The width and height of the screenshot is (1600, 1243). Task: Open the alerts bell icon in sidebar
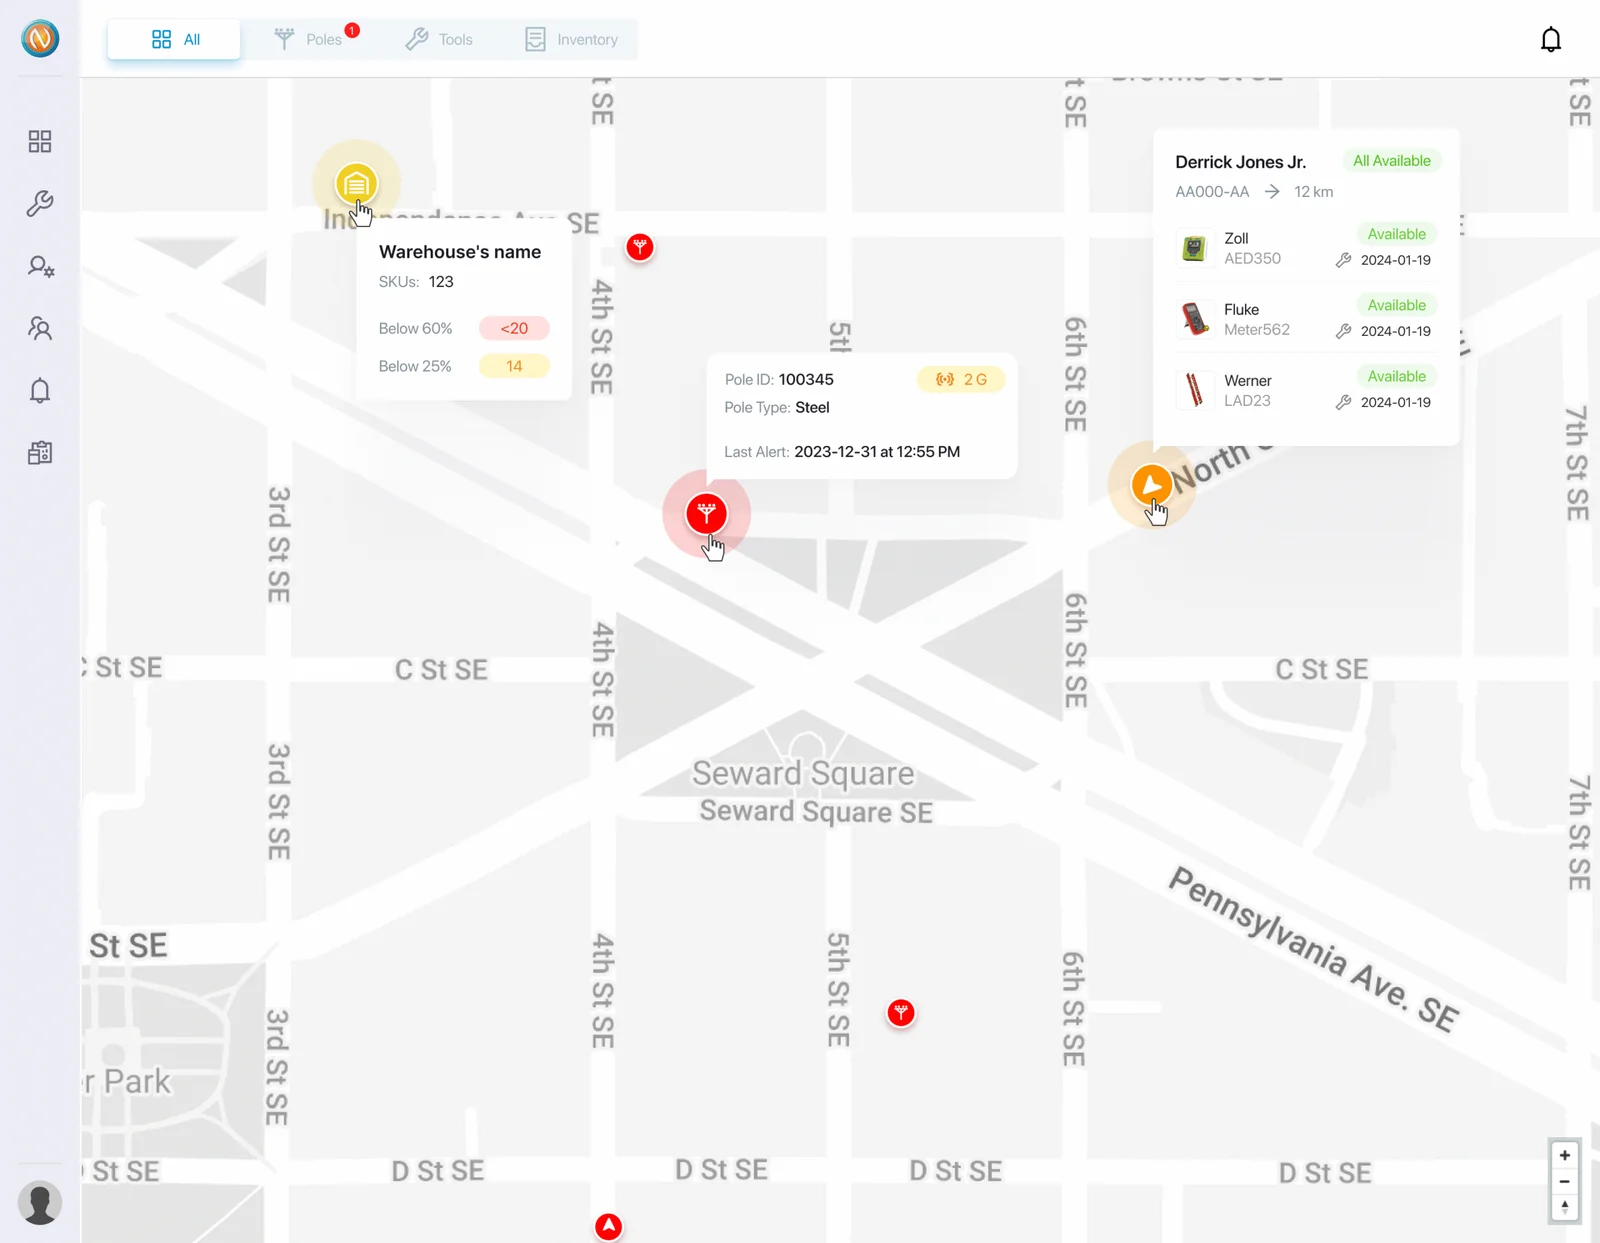(x=40, y=391)
